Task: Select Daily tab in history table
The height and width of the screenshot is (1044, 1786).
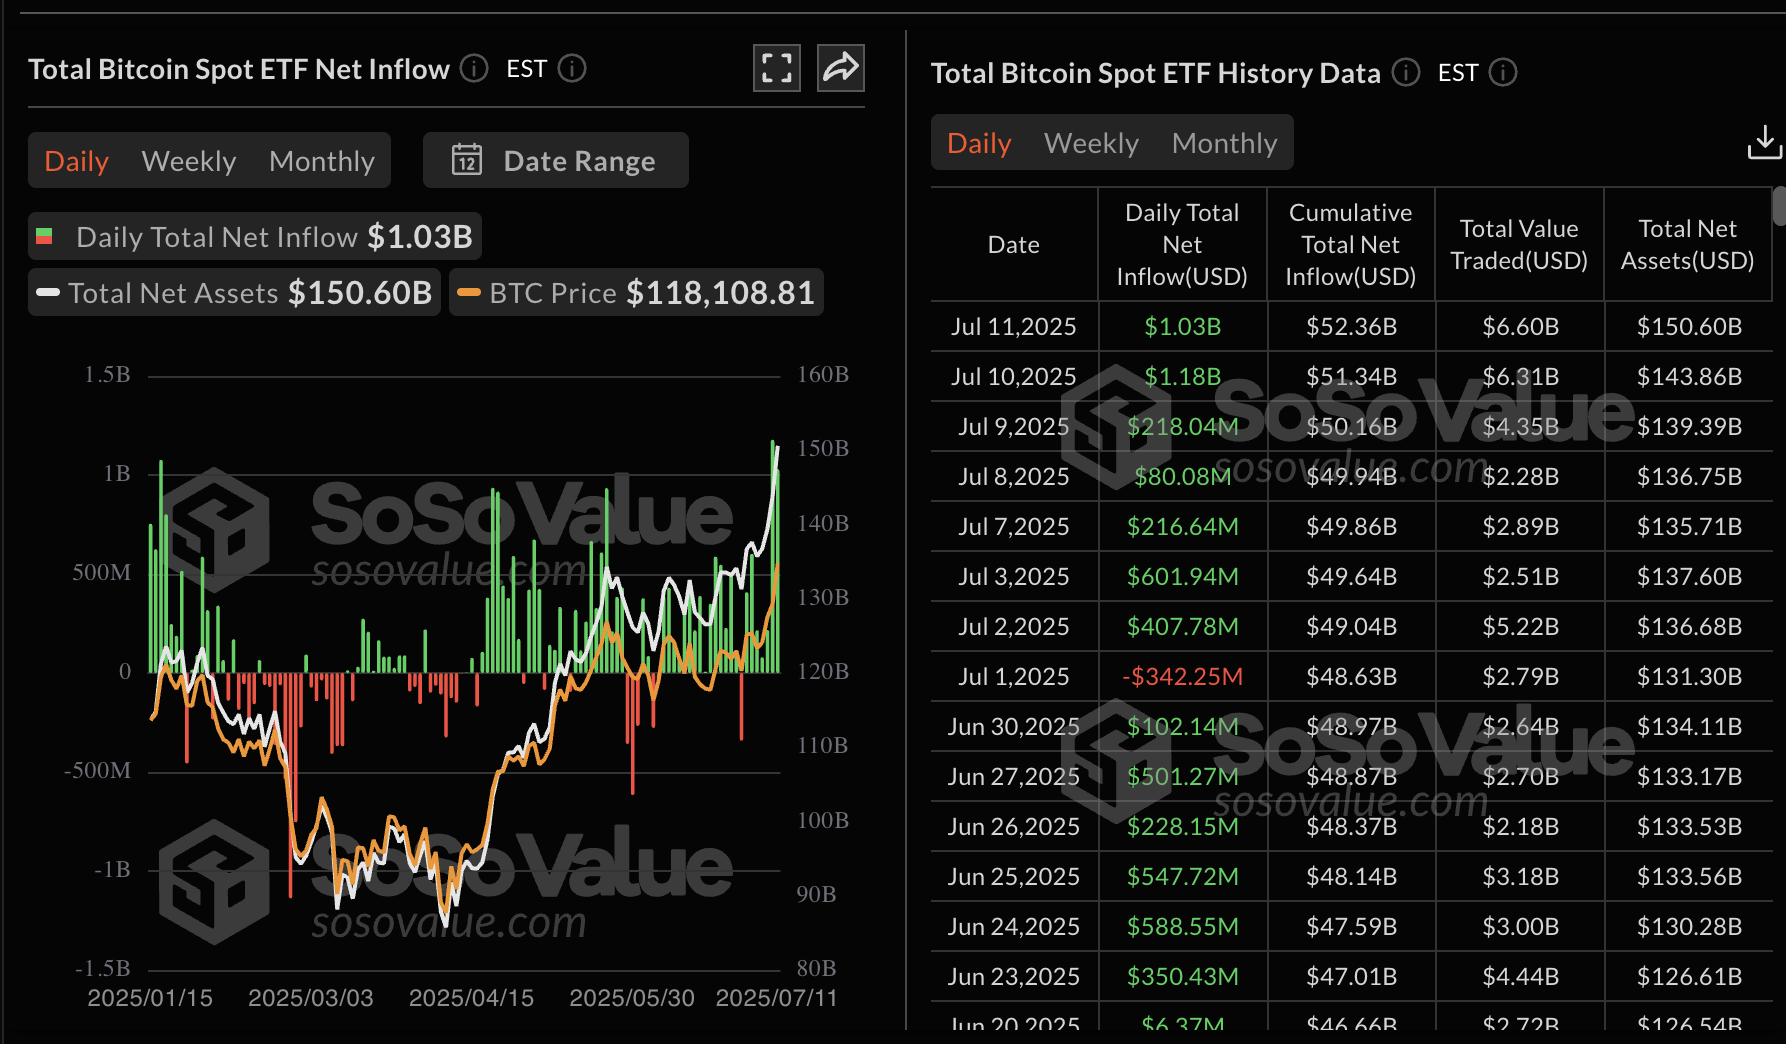Action: pos(979,143)
